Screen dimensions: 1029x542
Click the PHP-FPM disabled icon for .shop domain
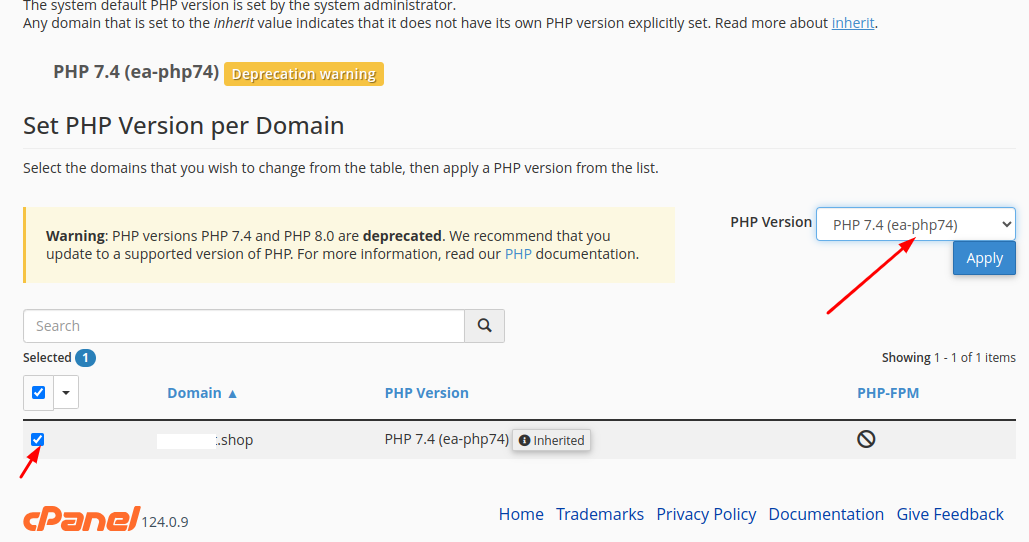[x=866, y=439]
